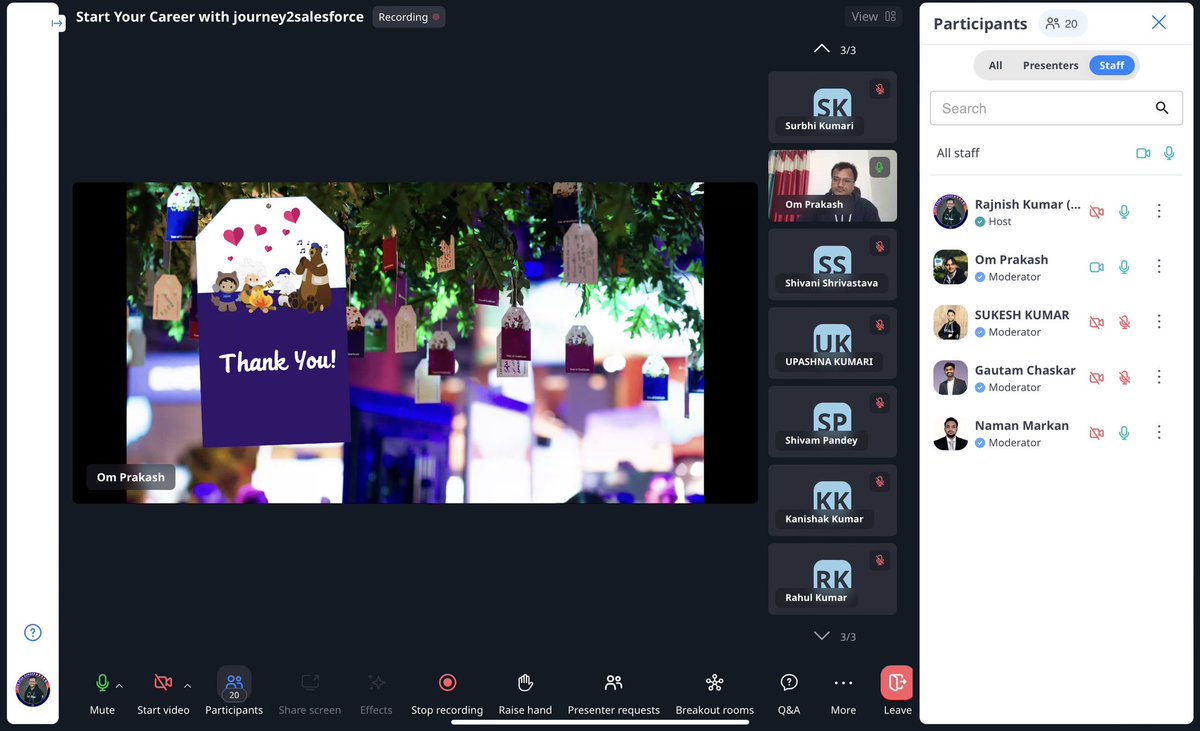This screenshot has height=731, width=1200.
Task: Open the Effects option
Action: point(376,692)
